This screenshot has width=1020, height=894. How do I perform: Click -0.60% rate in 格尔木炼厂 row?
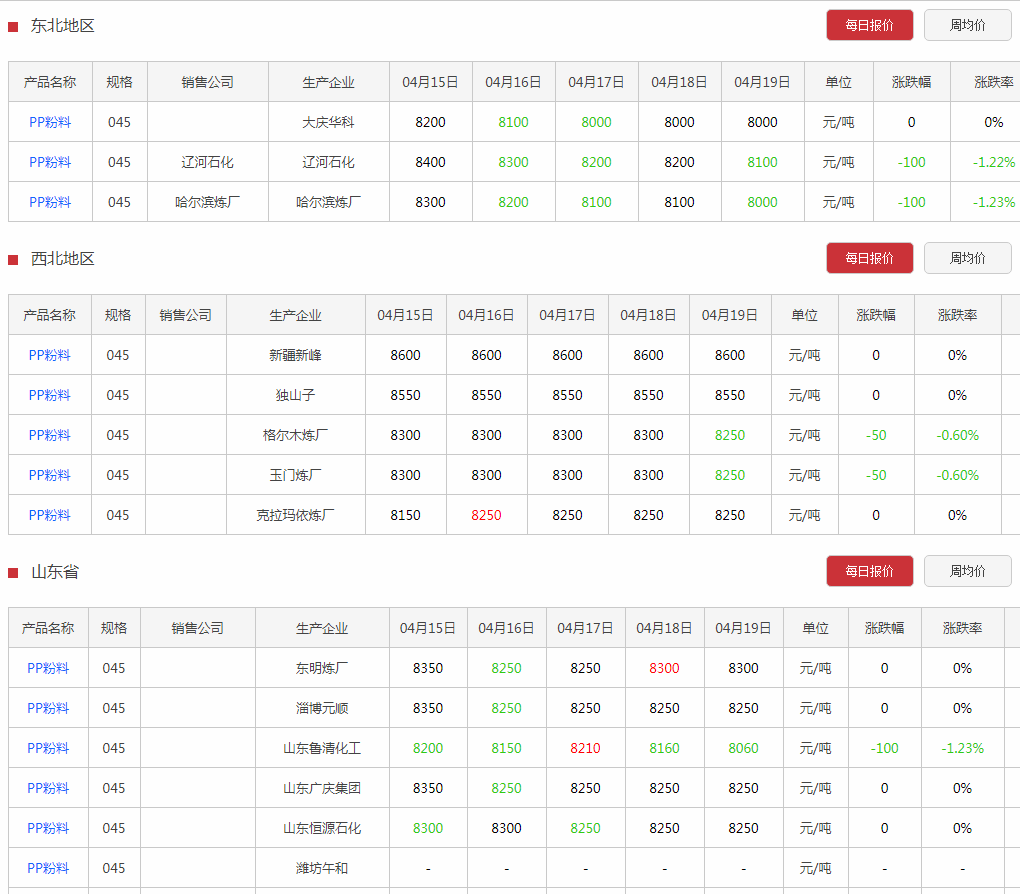(x=958, y=435)
